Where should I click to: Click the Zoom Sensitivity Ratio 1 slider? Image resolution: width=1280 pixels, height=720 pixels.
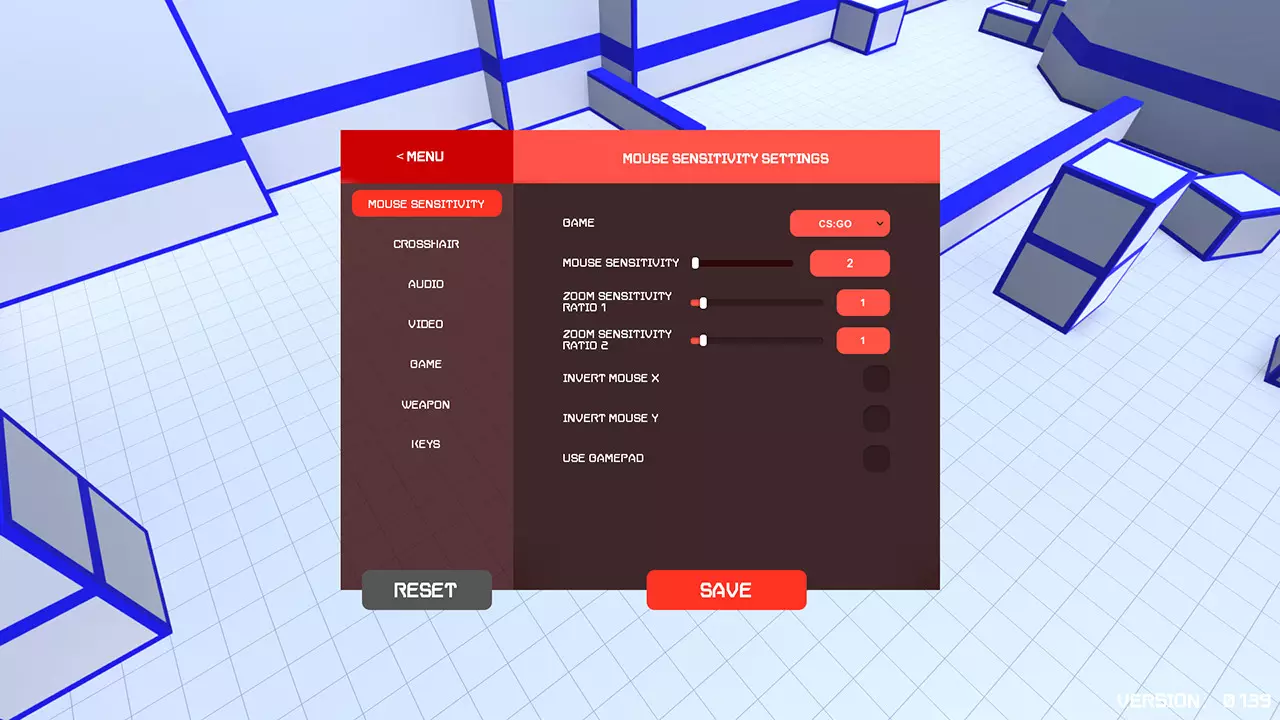(x=757, y=302)
